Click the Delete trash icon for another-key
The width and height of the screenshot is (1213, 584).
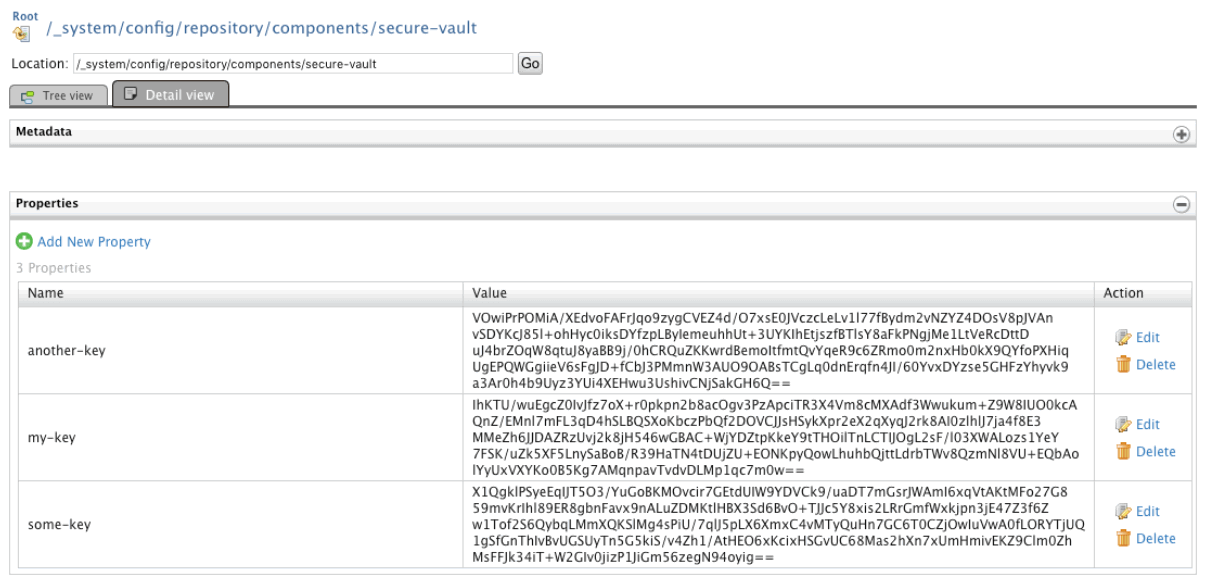(x=1123, y=365)
